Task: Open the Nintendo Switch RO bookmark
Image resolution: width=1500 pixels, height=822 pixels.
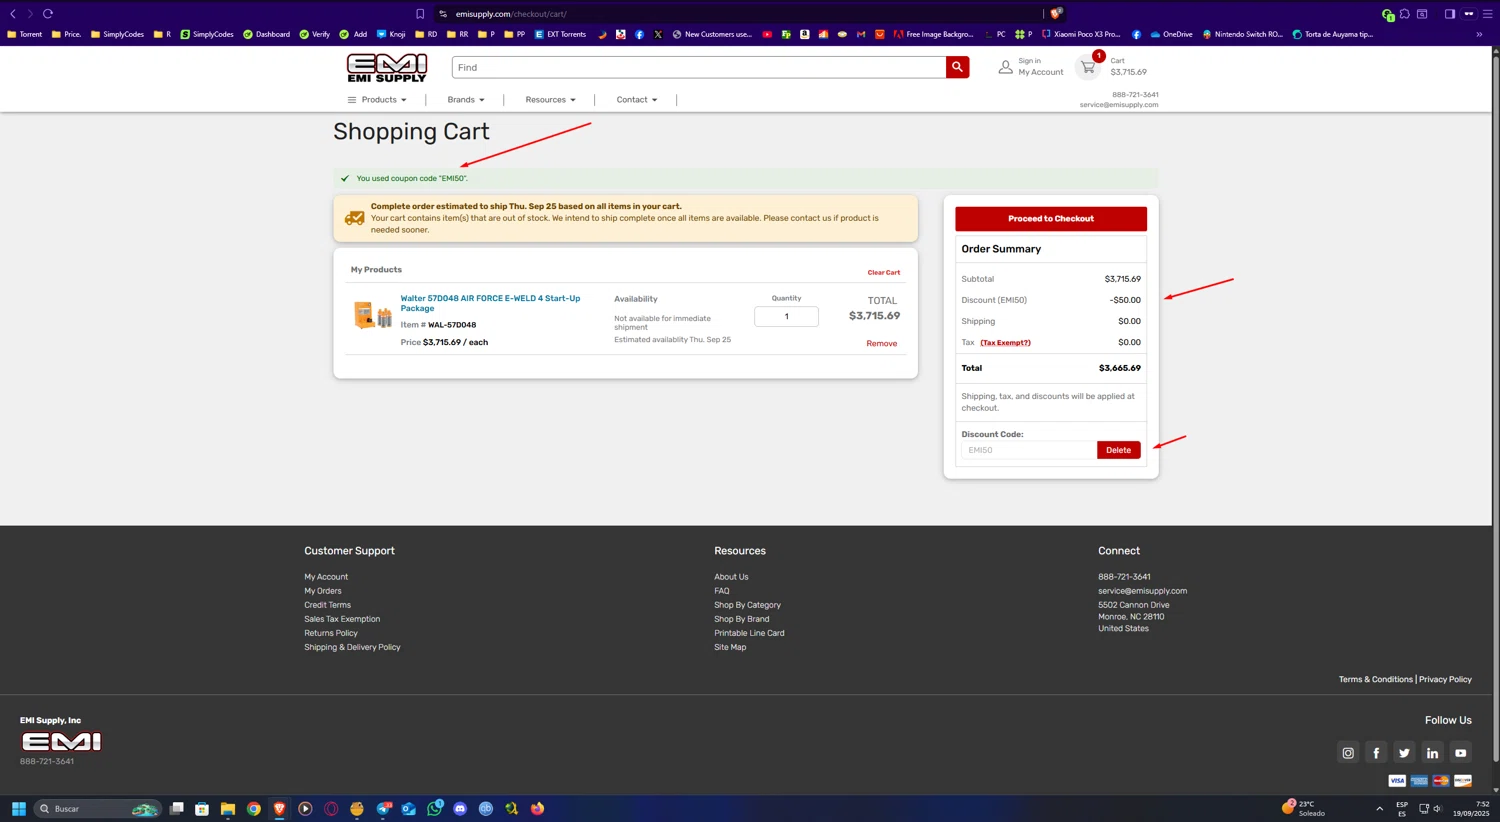Action: (1242, 34)
